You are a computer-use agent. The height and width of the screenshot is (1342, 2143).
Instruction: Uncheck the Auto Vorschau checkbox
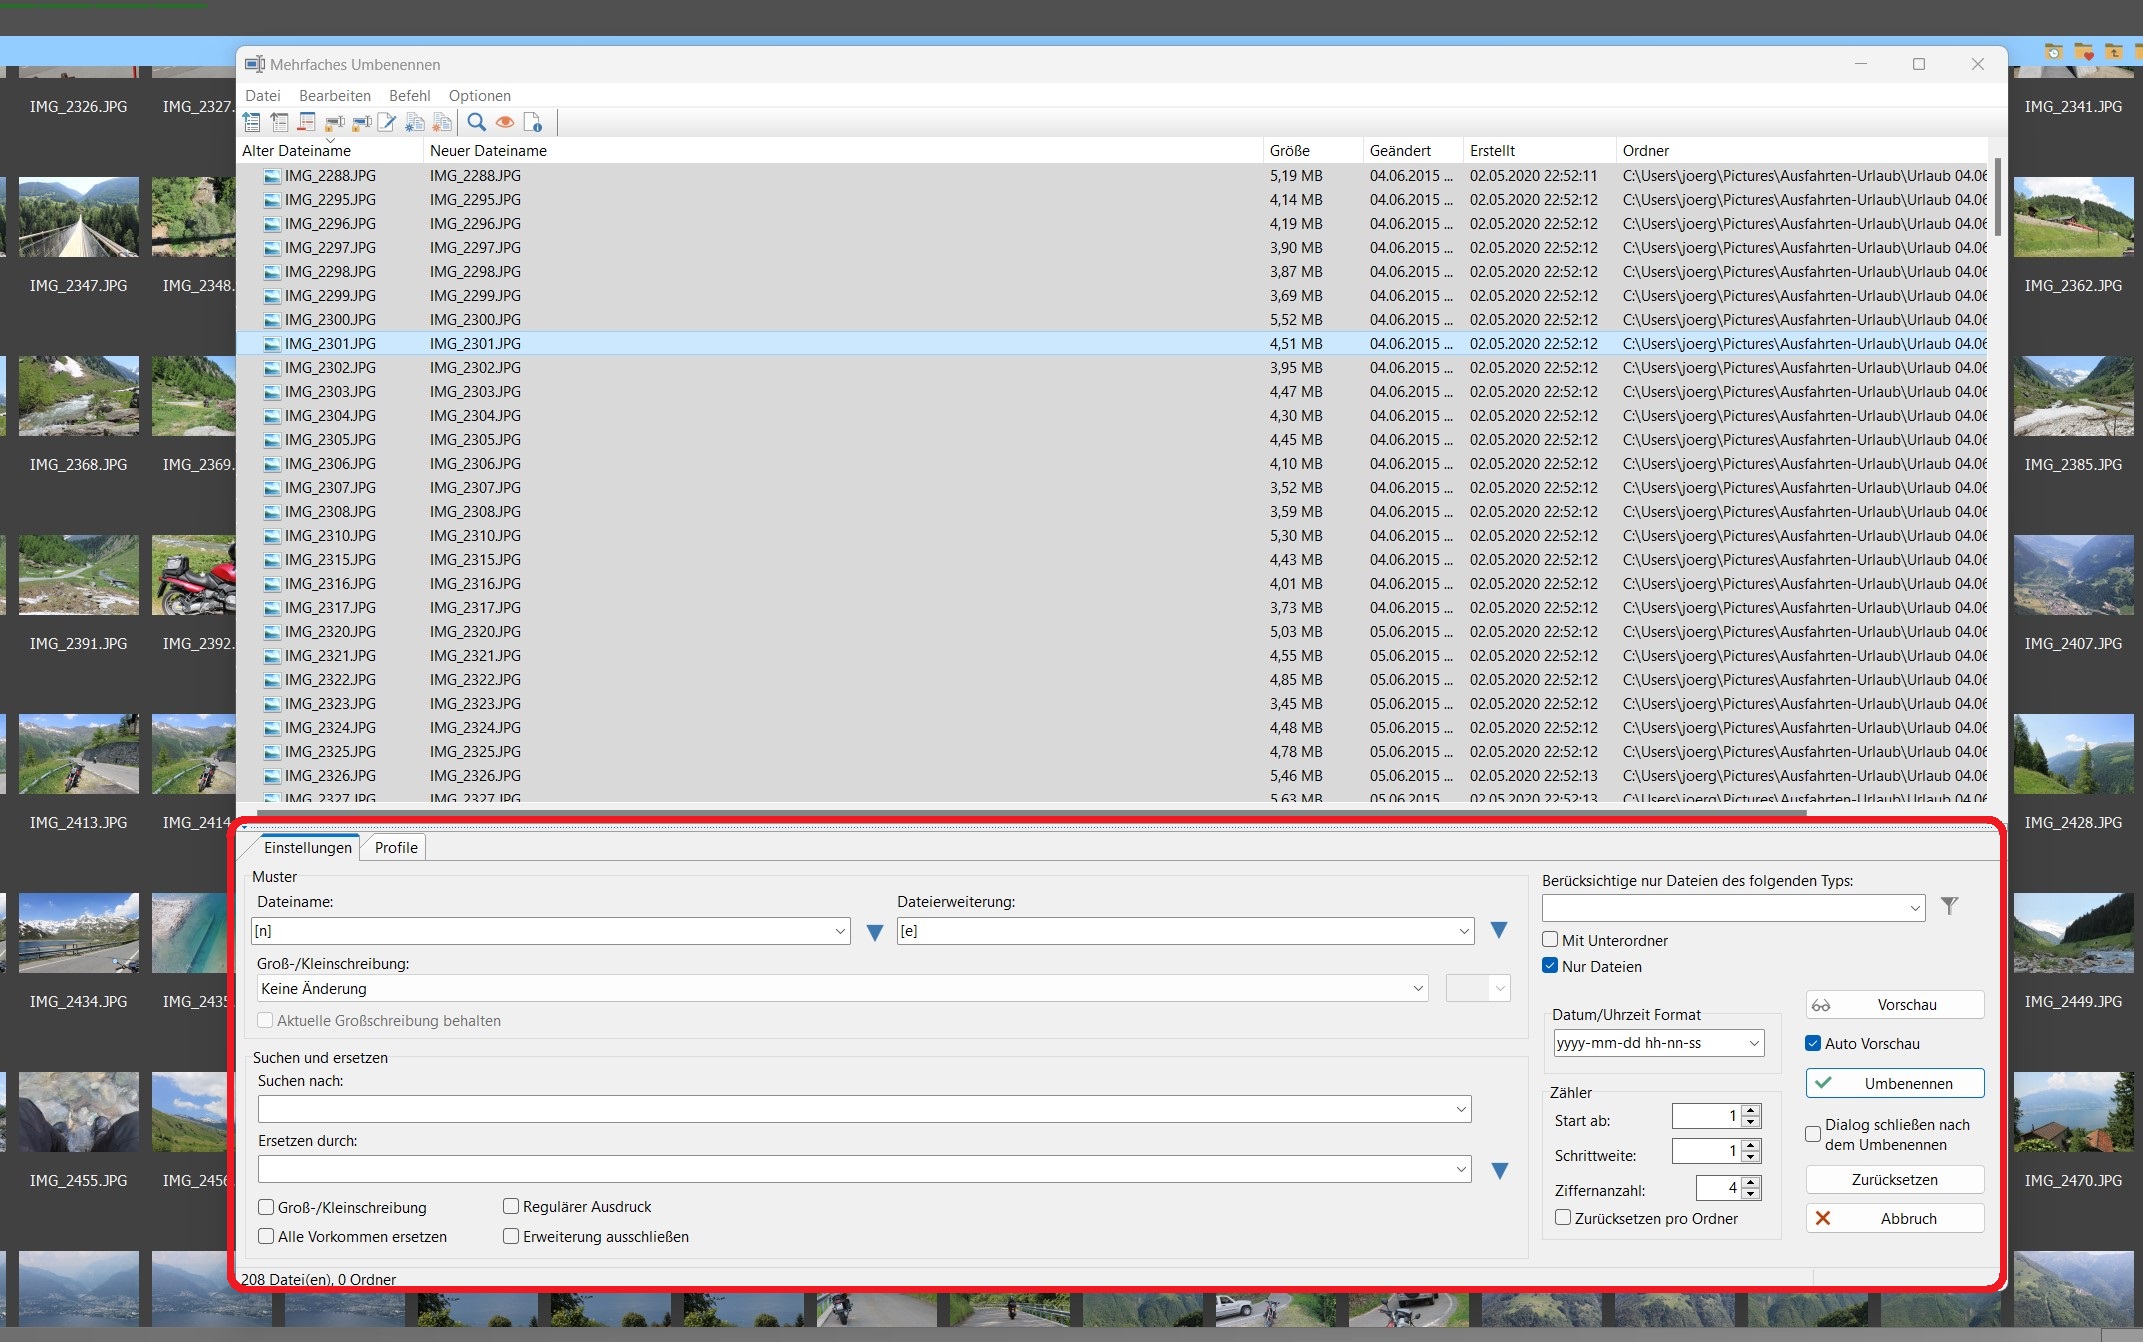1813,1043
